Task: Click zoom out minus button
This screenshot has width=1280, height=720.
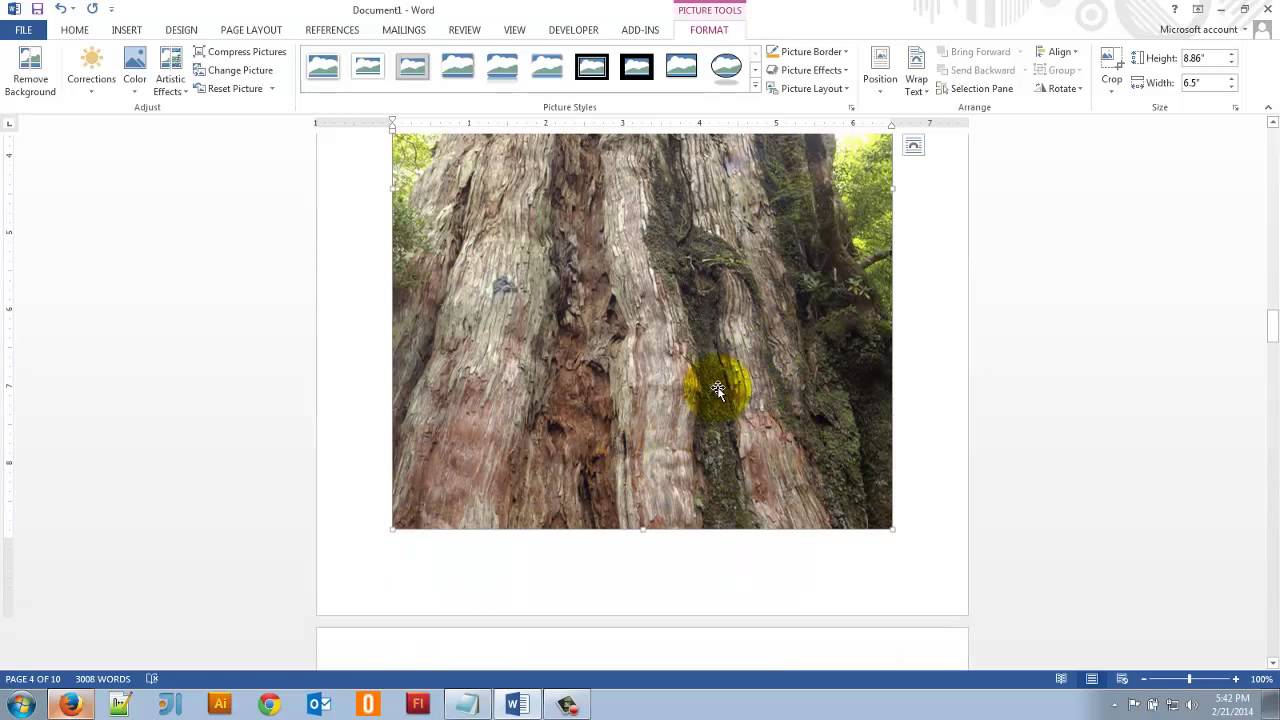Action: 1144,679
